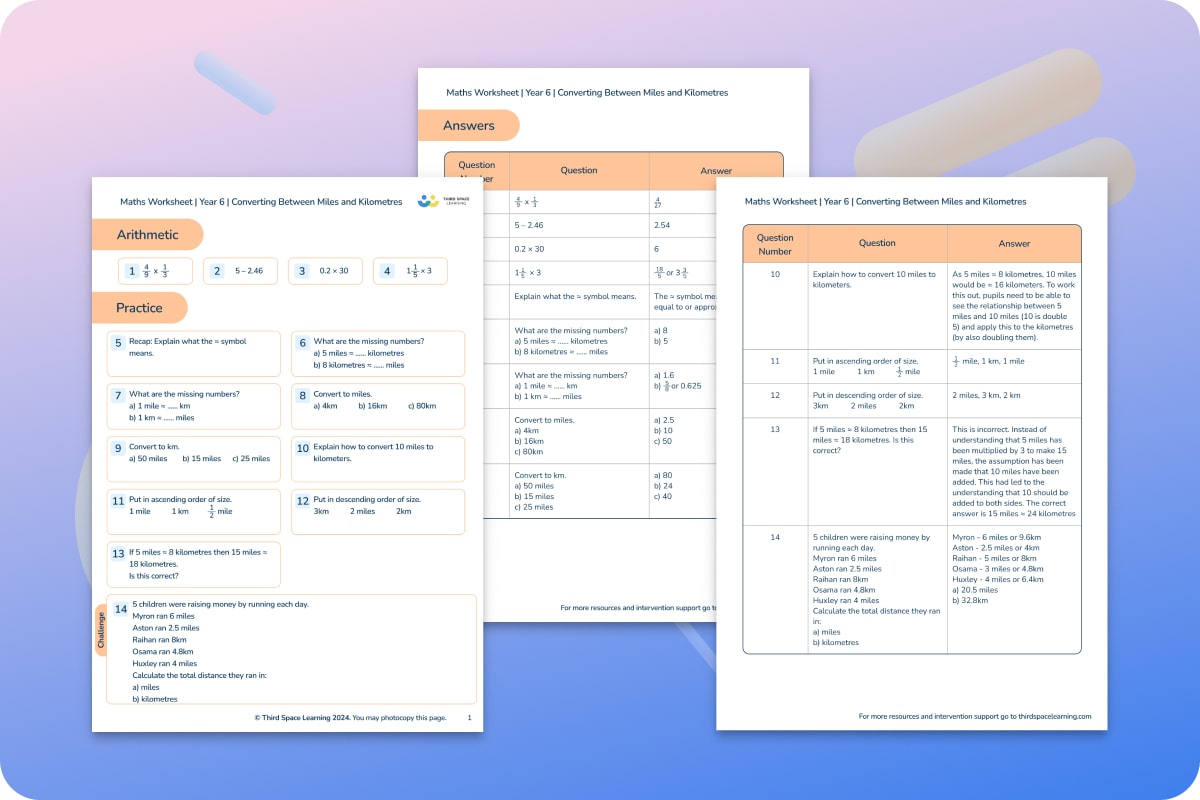Screen dimensions: 1200x800
Task: Click the Practice section header
Action: coord(141,308)
